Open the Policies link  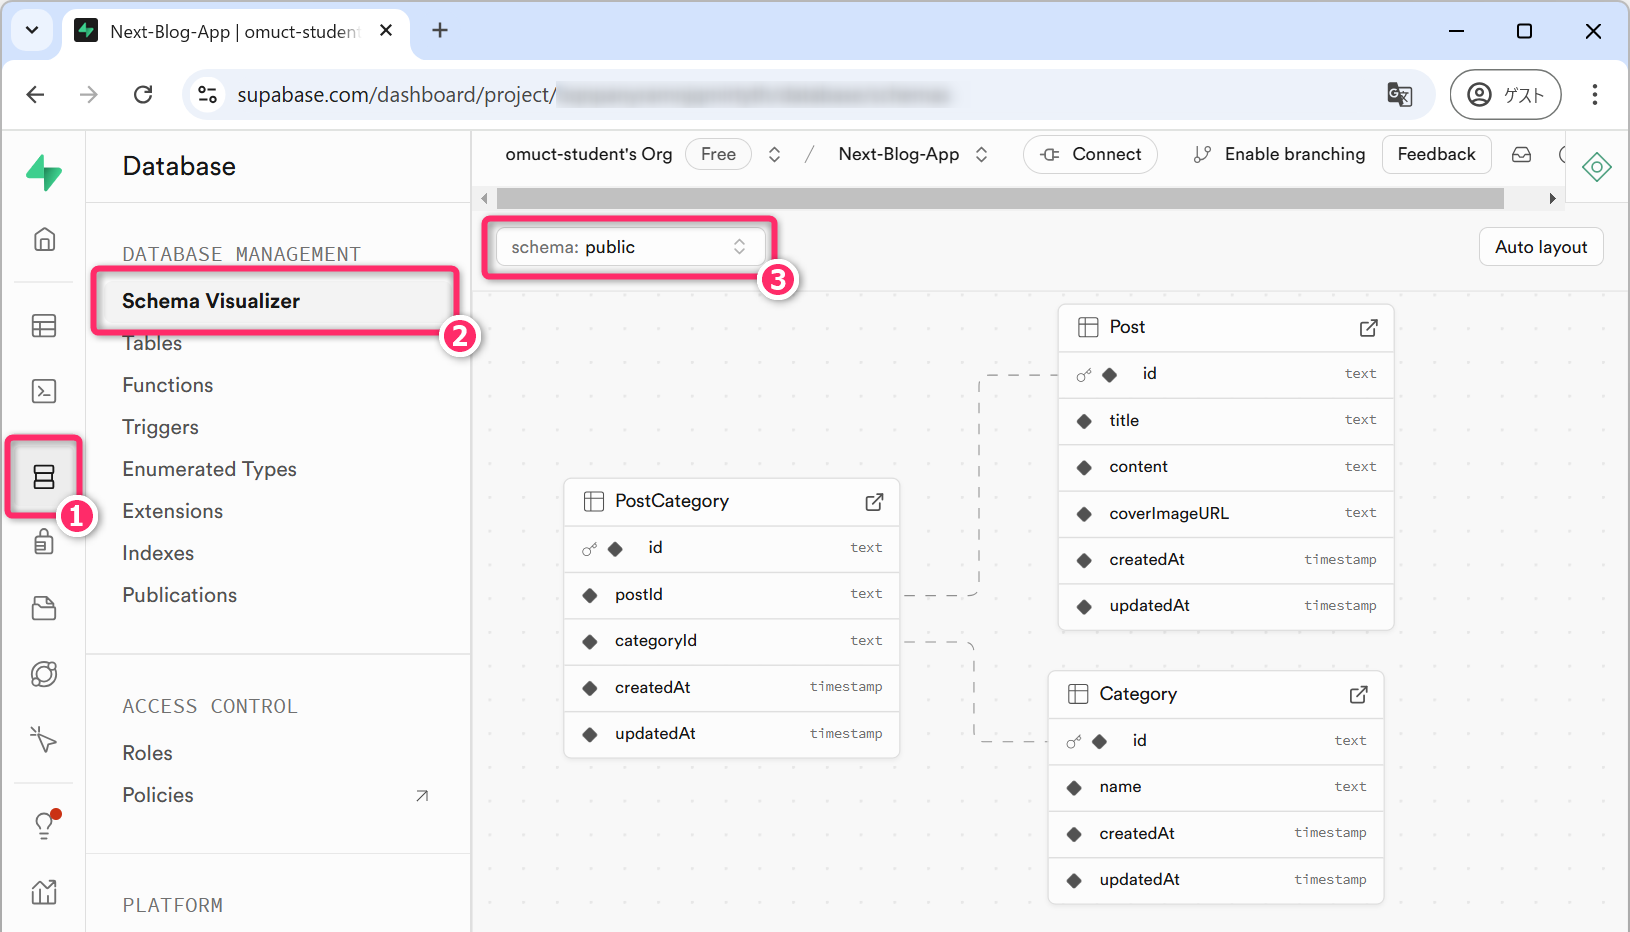pos(158,795)
